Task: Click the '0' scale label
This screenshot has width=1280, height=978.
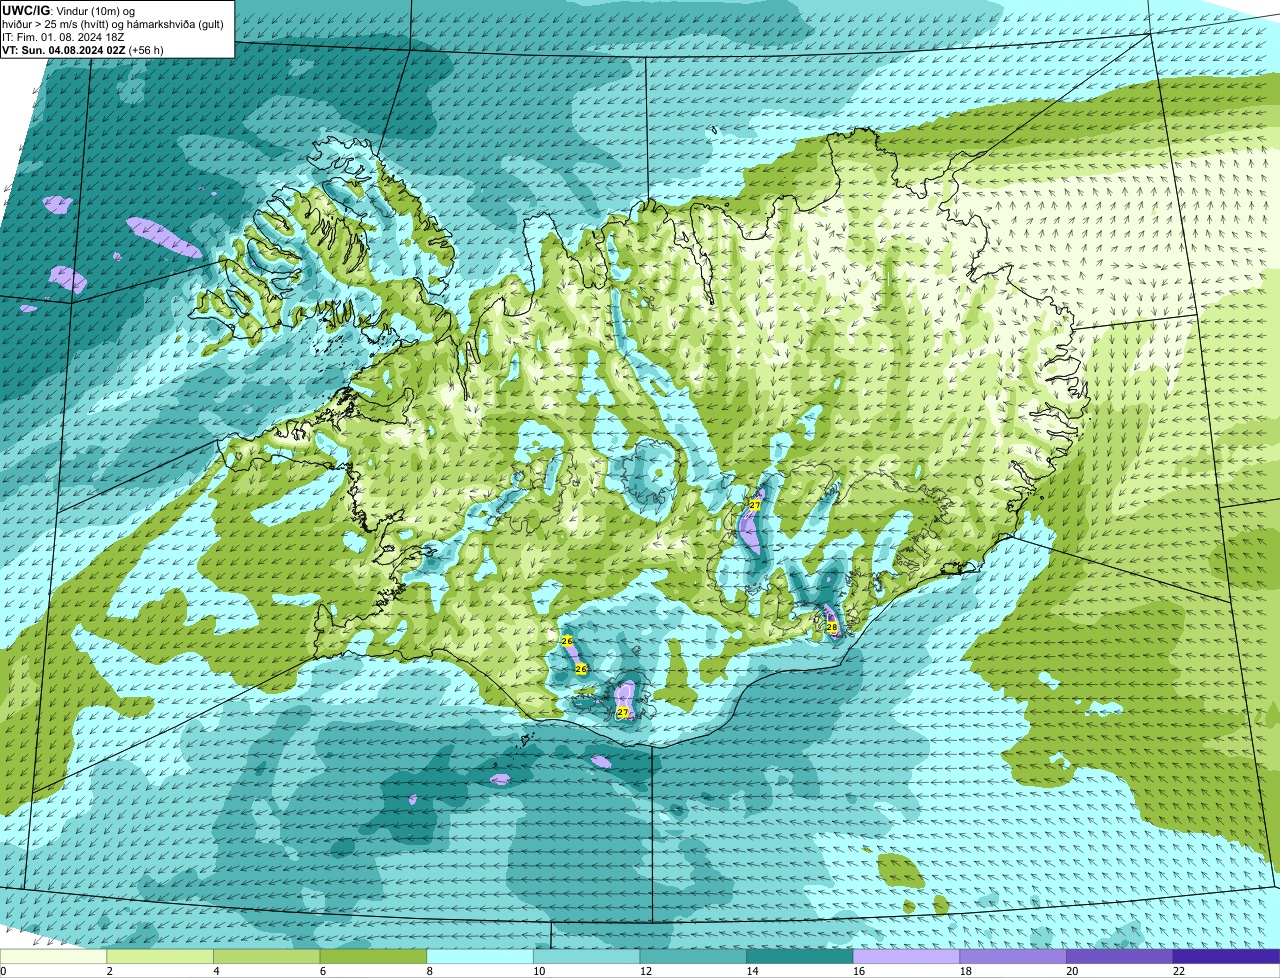Action: pyautogui.click(x=3, y=971)
